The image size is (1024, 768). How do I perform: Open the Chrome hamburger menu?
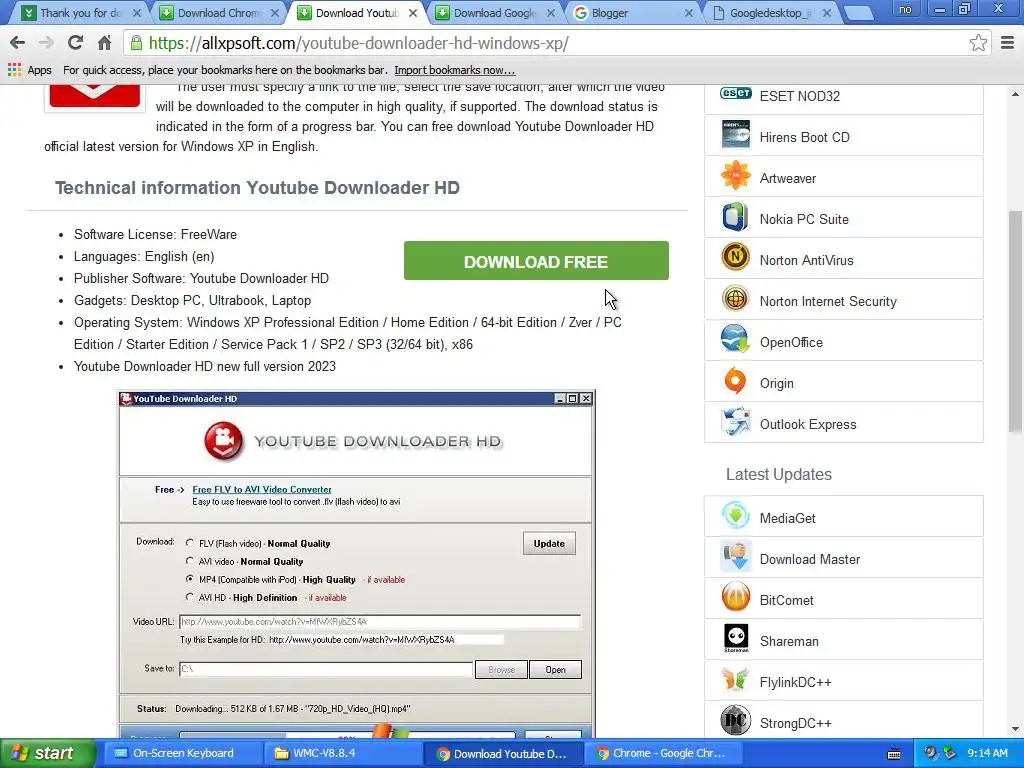pos(1008,43)
